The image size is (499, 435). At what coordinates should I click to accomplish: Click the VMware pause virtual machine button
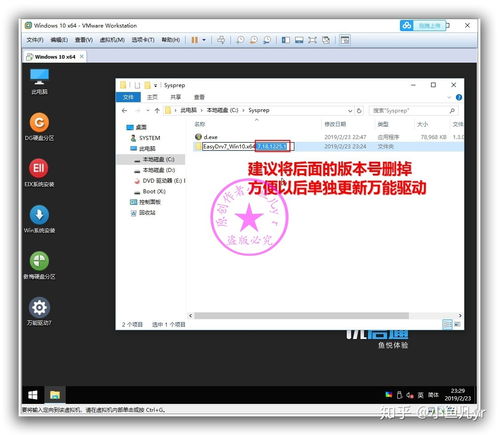point(195,40)
